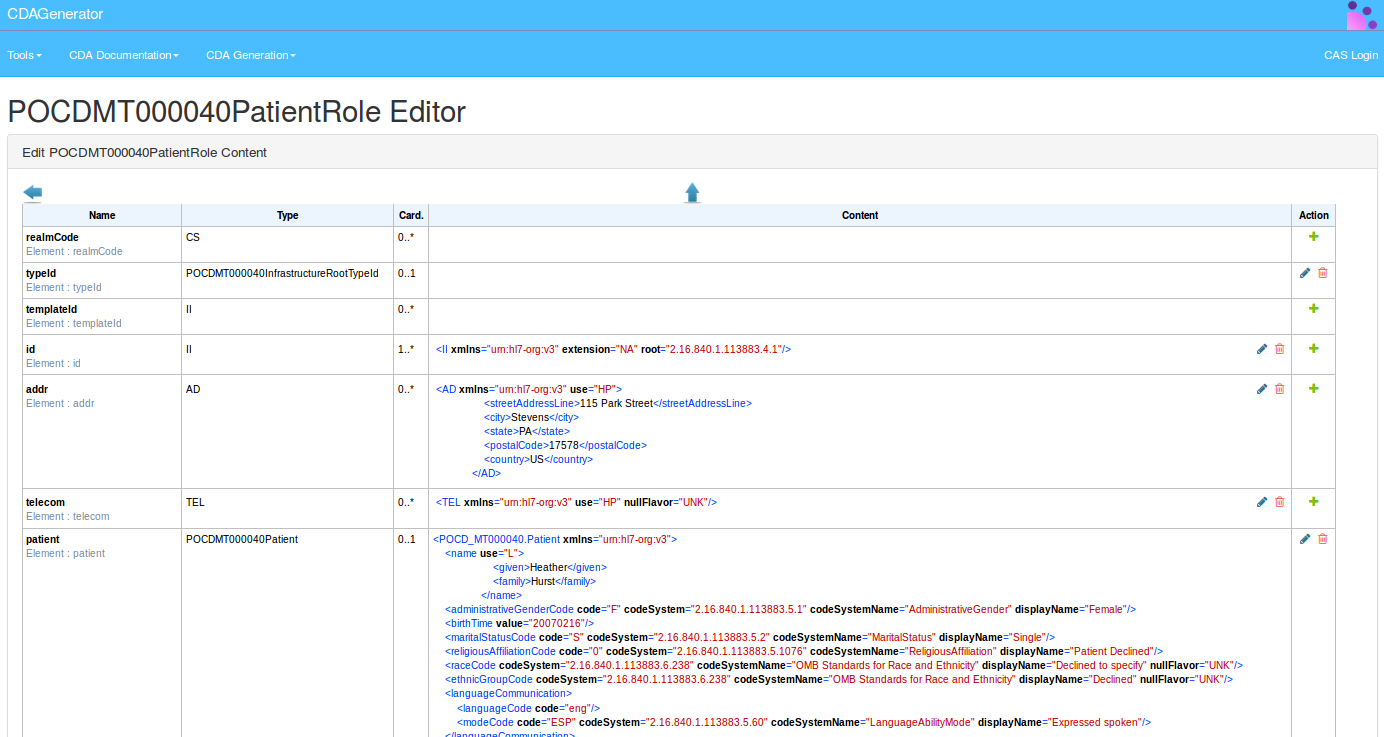Click the CAS Login link
Viewport: 1384px width, 737px height.
click(1350, 55)
